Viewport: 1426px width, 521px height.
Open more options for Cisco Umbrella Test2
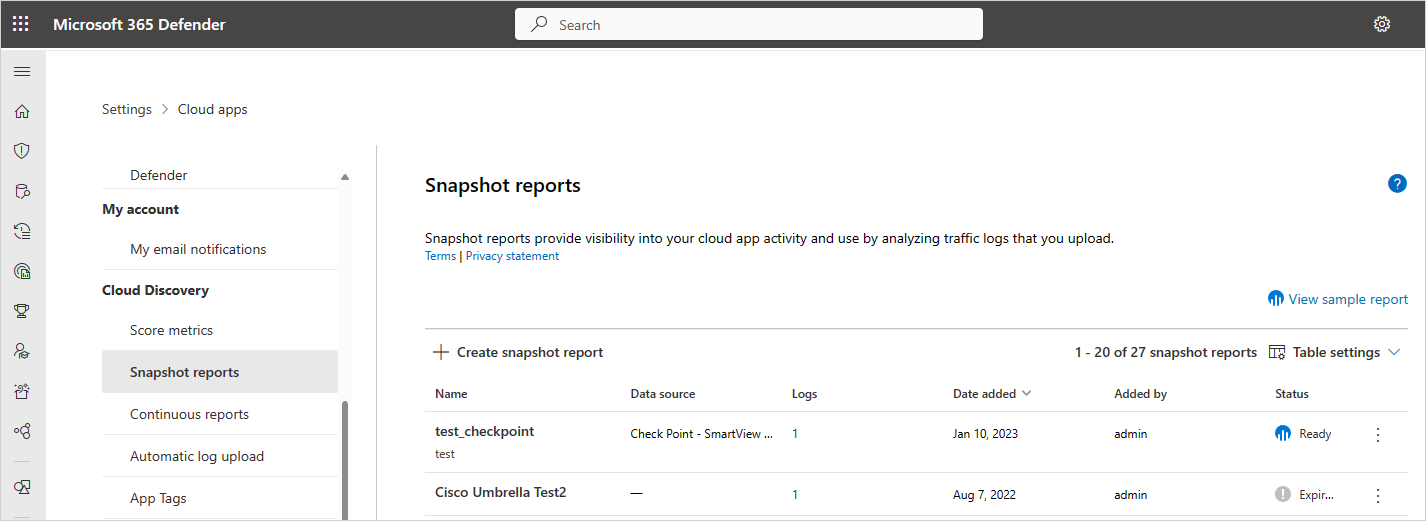coord(1378,495)
